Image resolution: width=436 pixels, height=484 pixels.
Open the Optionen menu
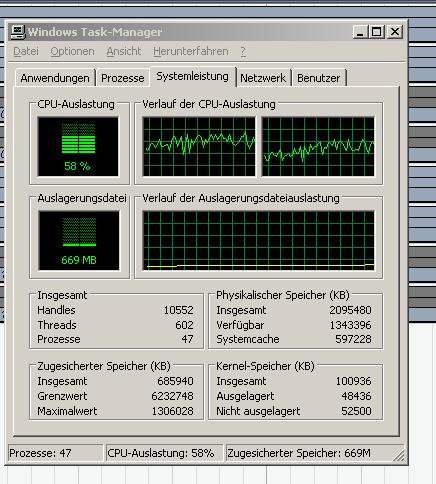point(72,51)
